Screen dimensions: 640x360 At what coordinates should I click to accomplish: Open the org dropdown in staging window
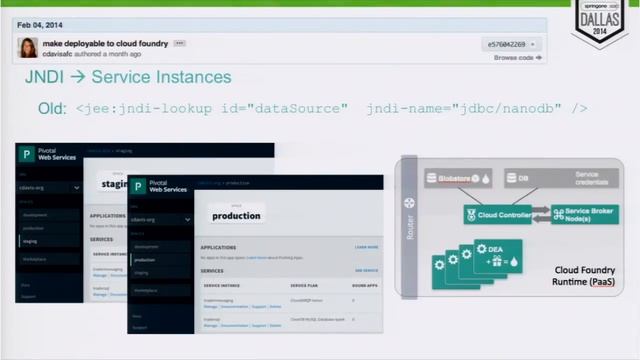point(49,188)
